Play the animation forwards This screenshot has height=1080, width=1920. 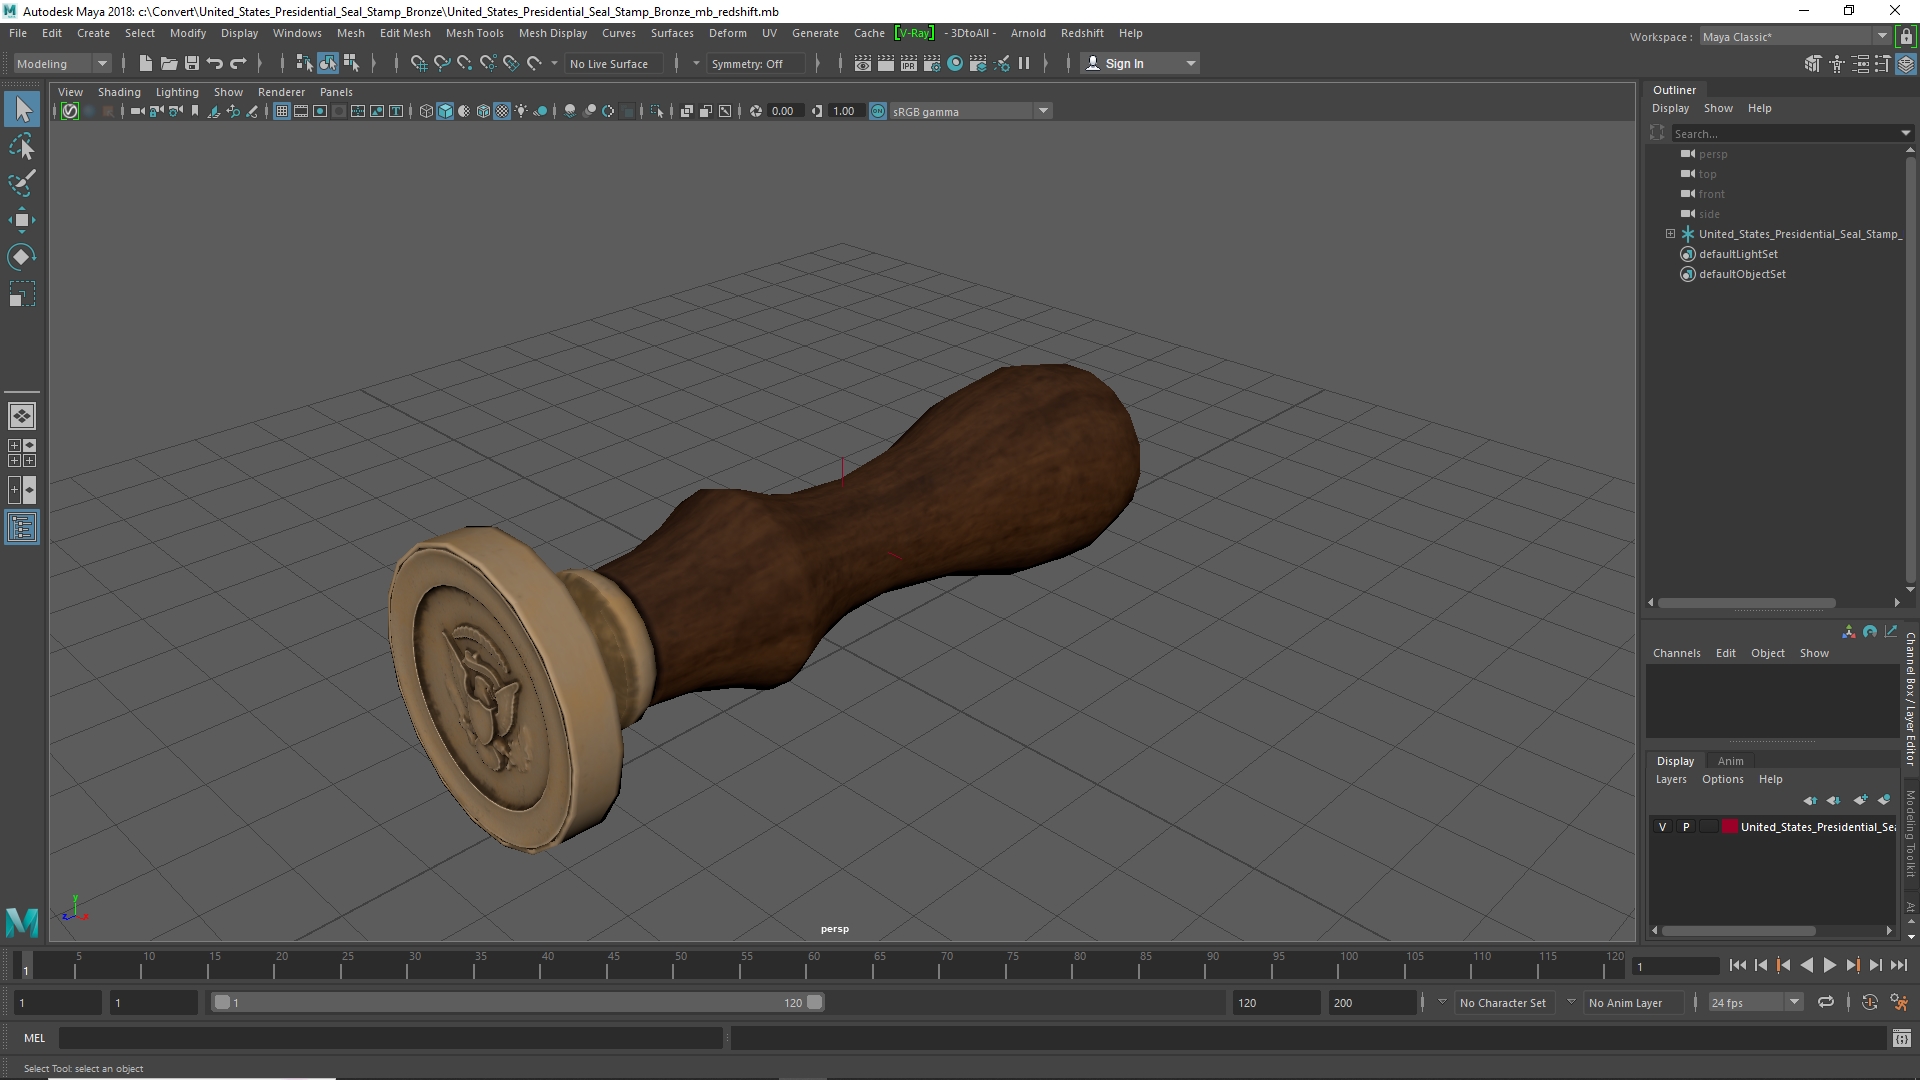[1829, 965]
